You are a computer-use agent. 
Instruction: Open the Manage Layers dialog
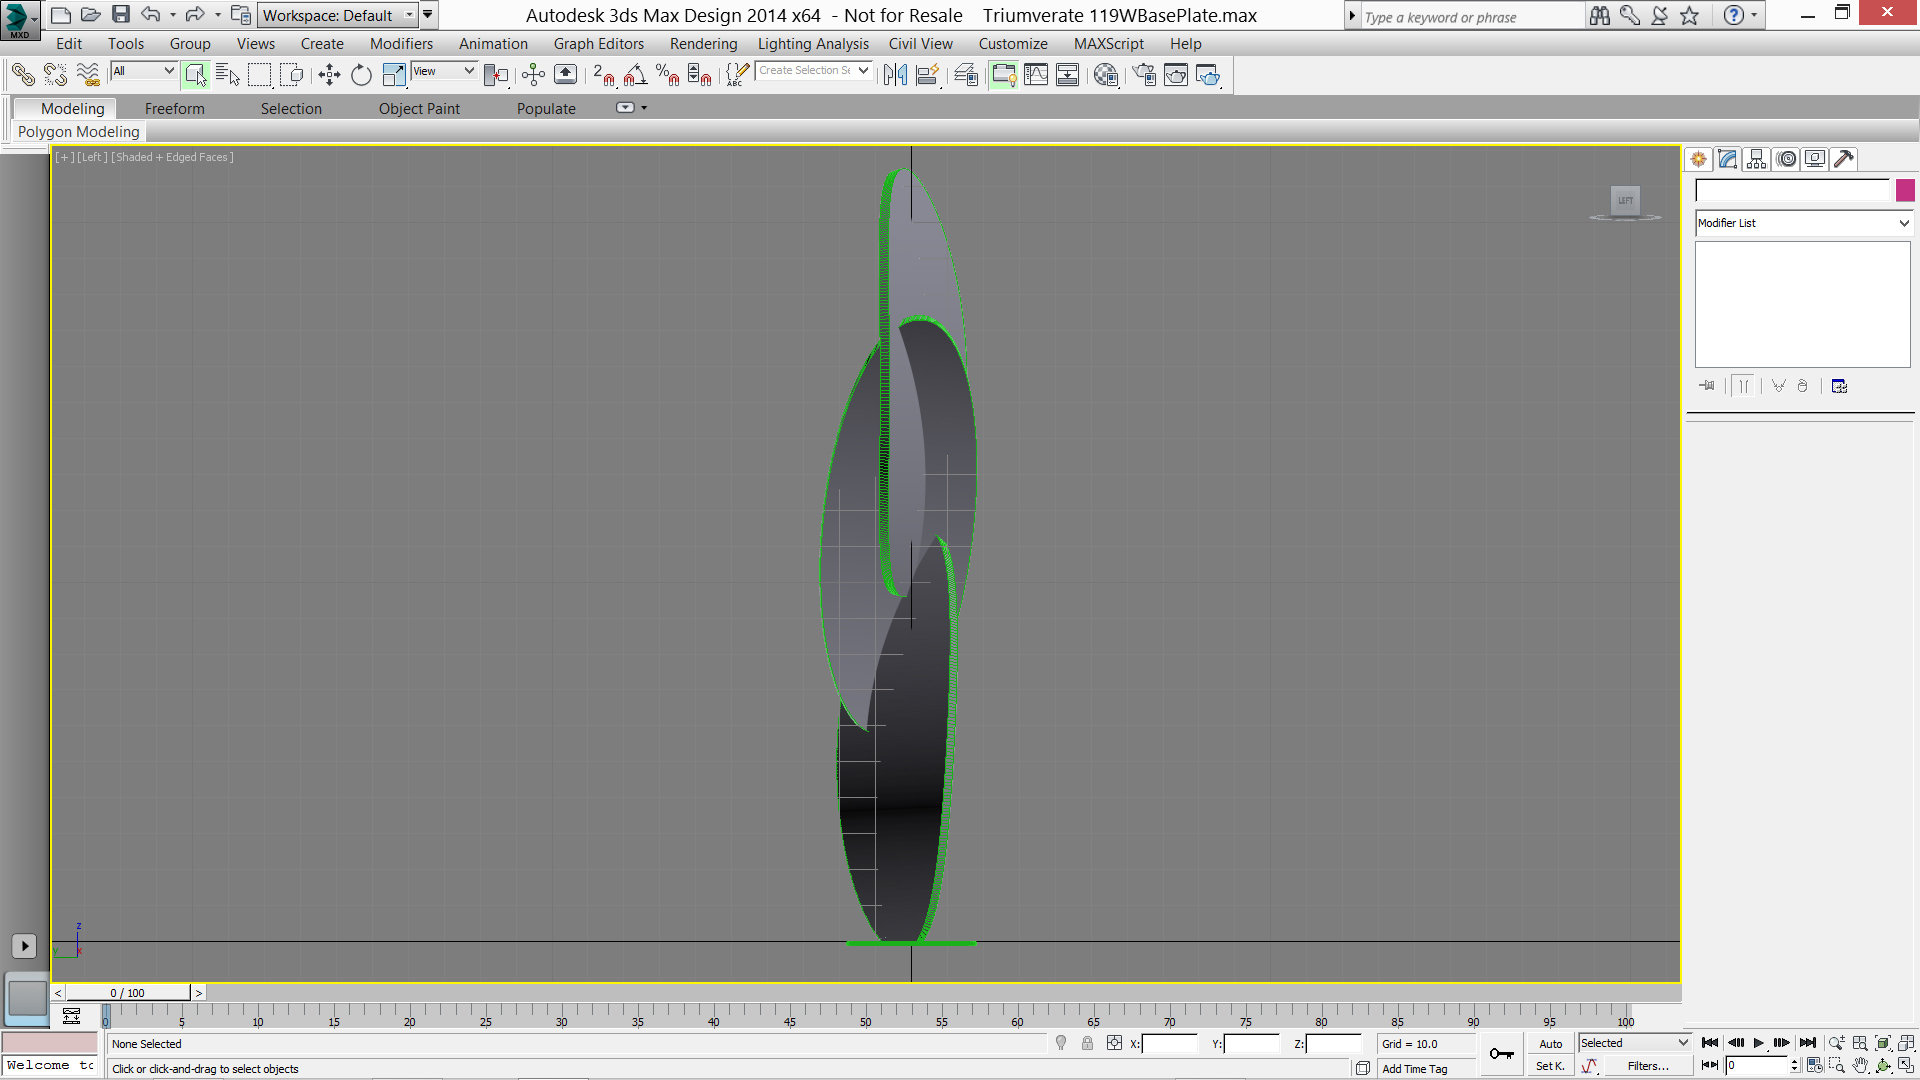[x=966, y=75]
